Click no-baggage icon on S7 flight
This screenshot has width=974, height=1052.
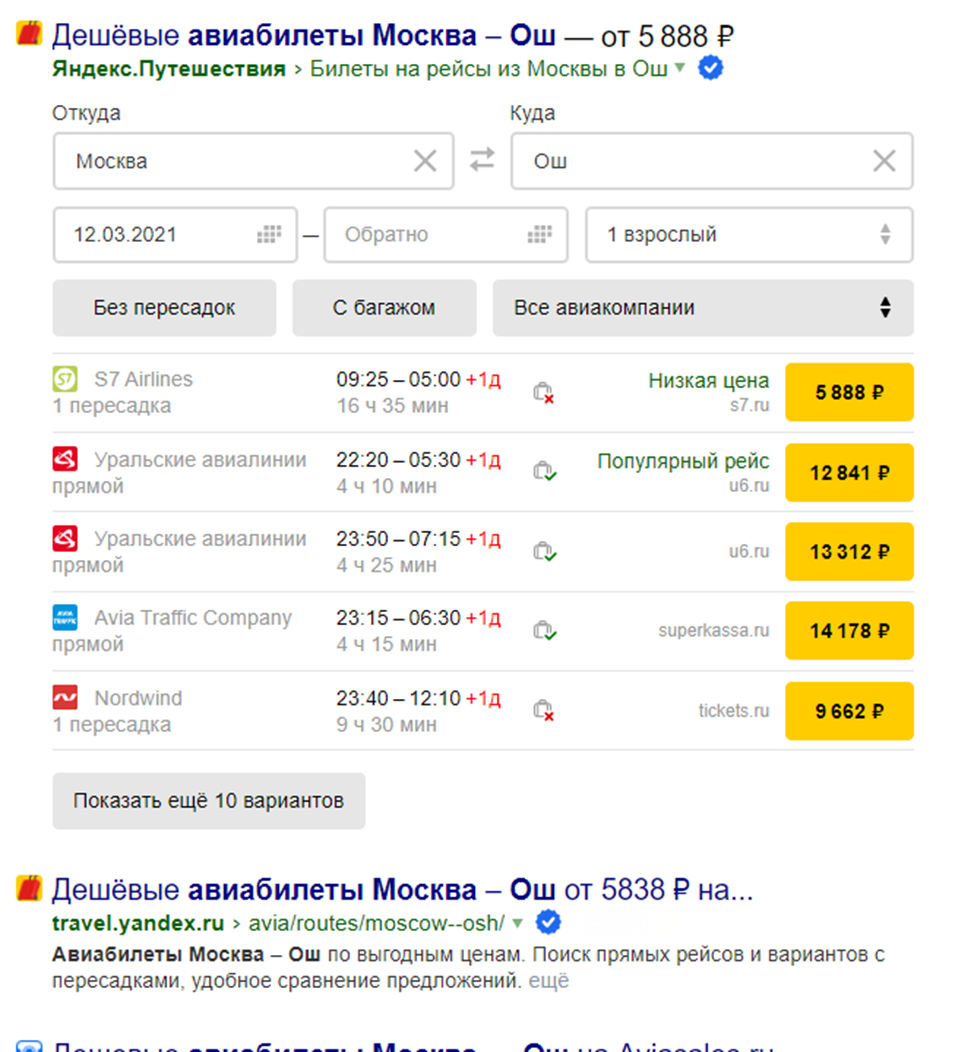click(543, 393)
